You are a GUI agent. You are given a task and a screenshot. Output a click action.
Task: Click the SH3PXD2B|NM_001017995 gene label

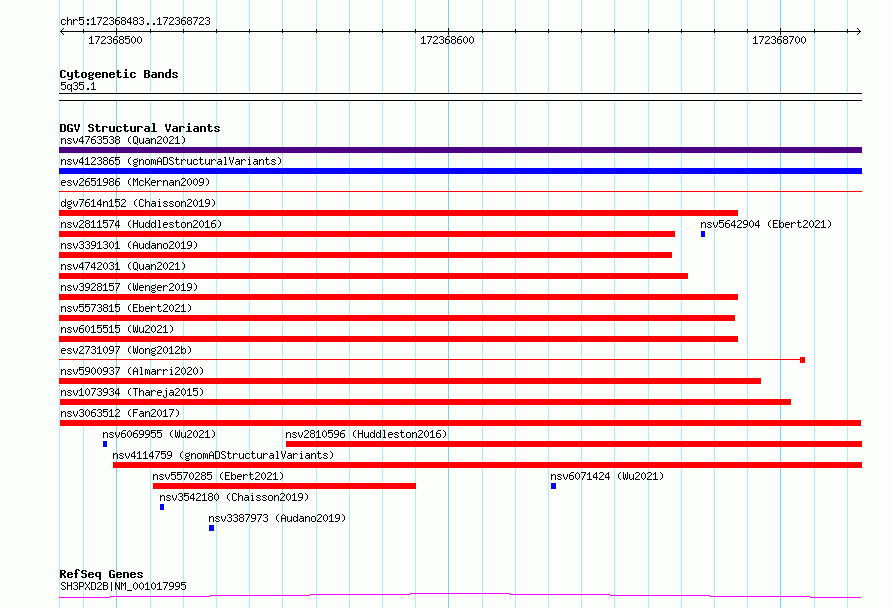coord(123,586)
